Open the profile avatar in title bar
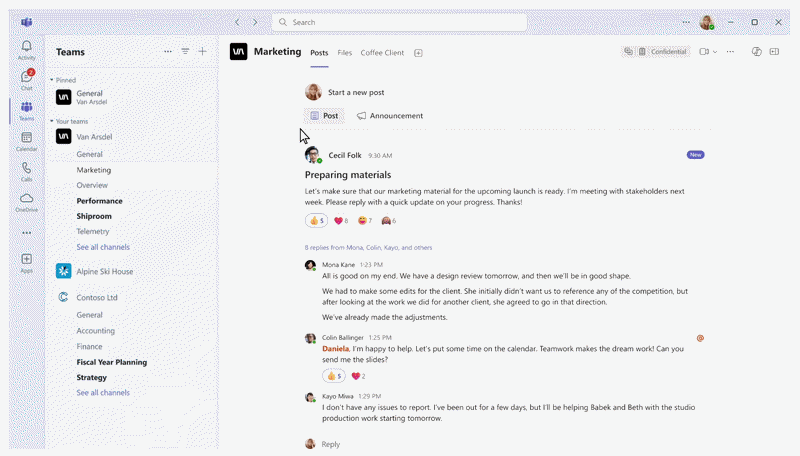This screenshot has width=800, height=456. [x=707, y=22]
